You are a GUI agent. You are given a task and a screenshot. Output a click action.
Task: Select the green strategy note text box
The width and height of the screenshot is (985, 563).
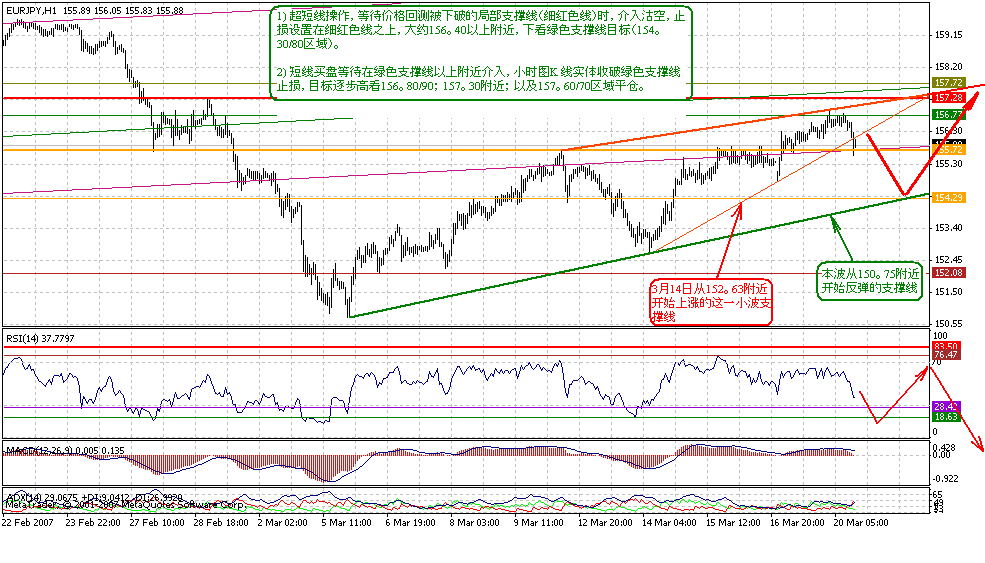pyautogui.click(x=481, y=52)
